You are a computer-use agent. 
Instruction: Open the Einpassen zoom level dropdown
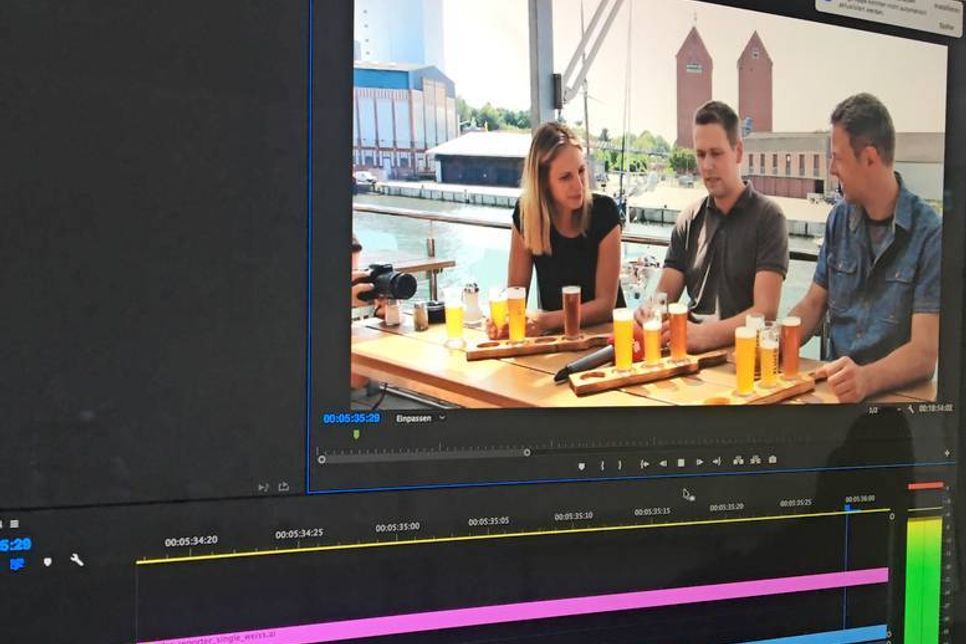(420, 418)
